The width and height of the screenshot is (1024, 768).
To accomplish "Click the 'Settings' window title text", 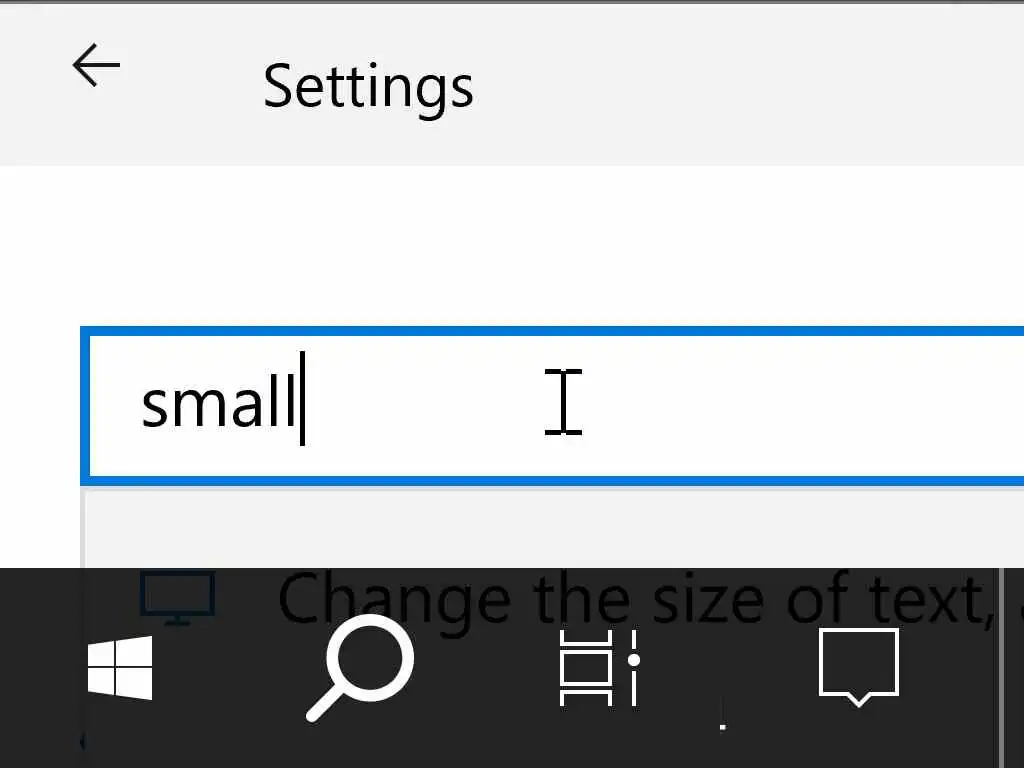I will coord(368,86).
